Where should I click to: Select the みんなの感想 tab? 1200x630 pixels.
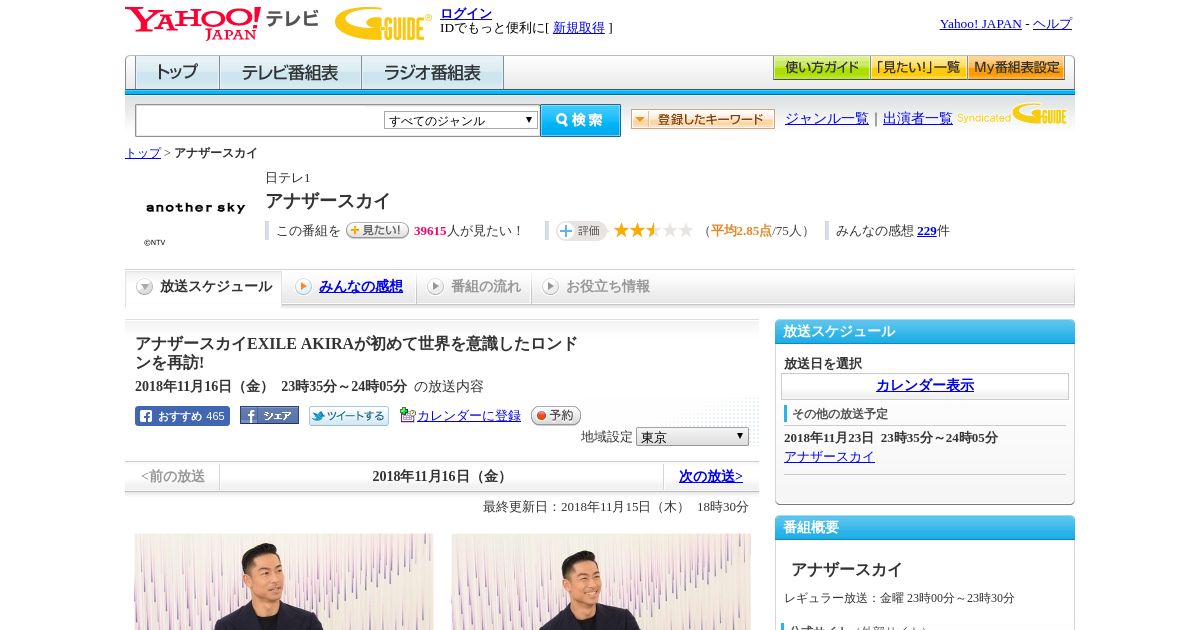click(x=349, y=287)
